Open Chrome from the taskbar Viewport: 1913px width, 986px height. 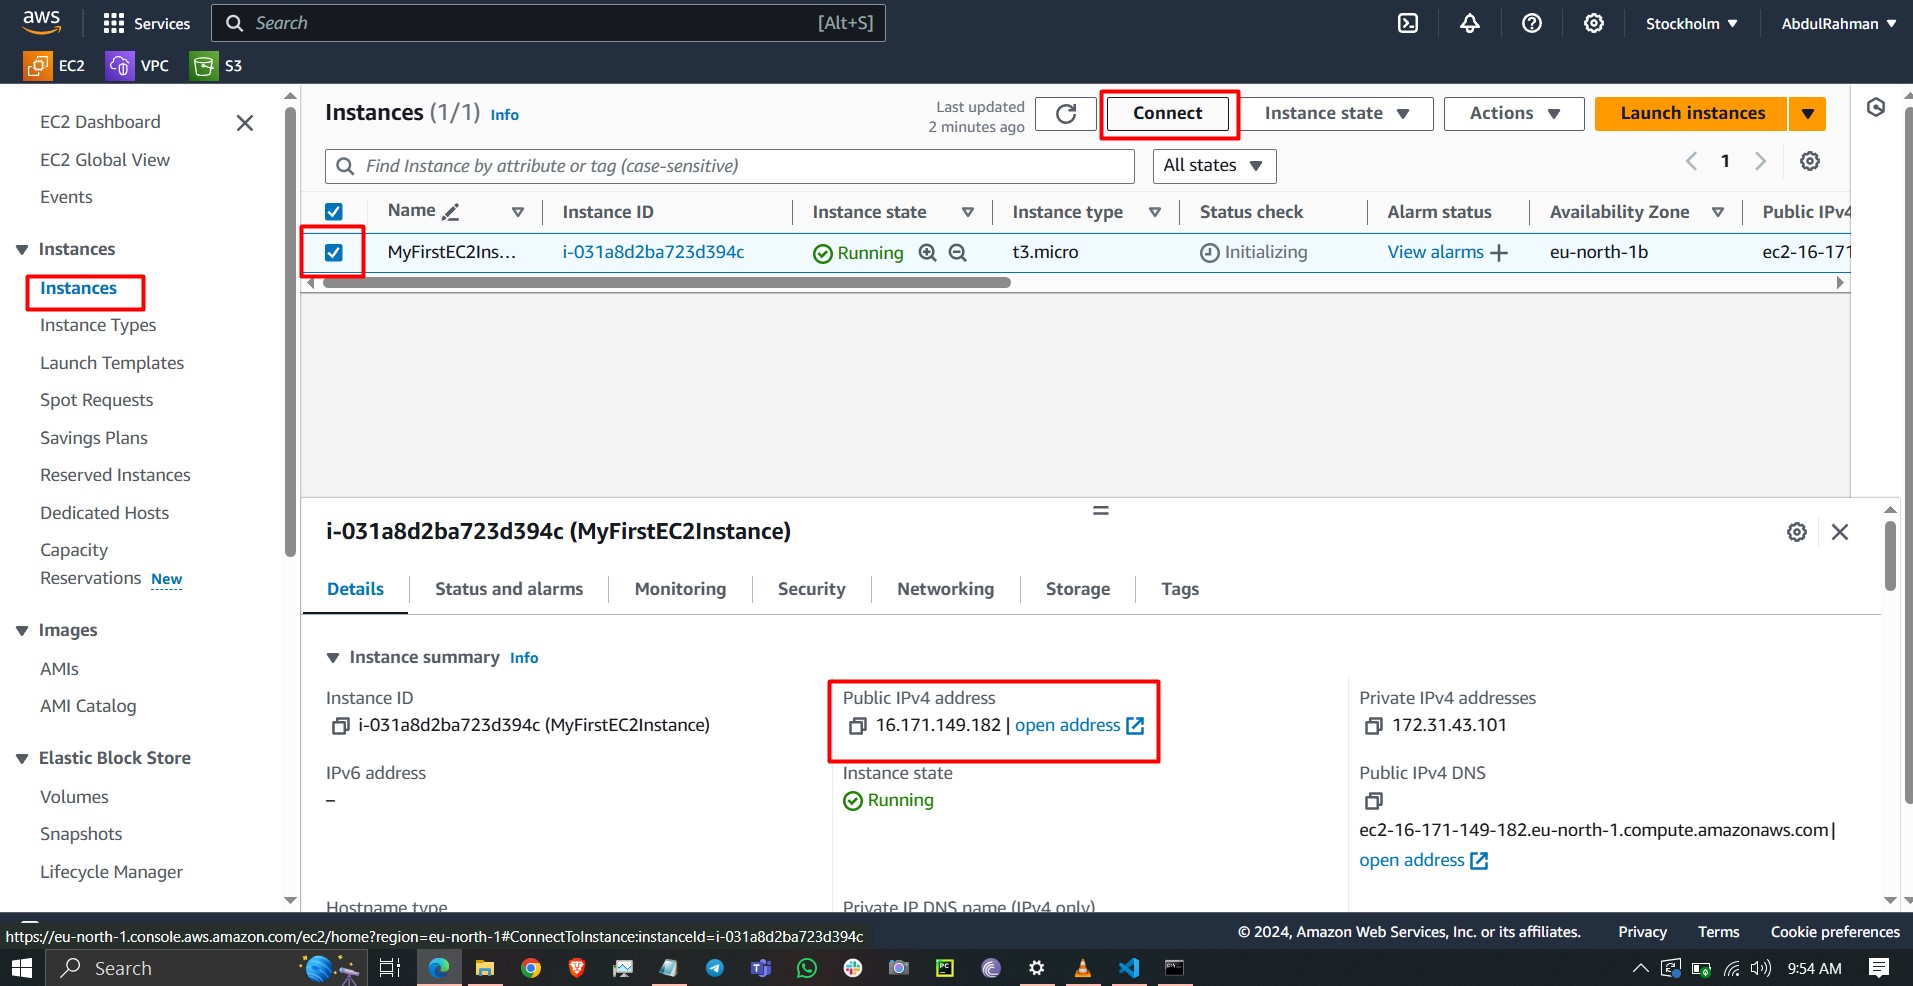pyautogui.click(x=531, y=968)
